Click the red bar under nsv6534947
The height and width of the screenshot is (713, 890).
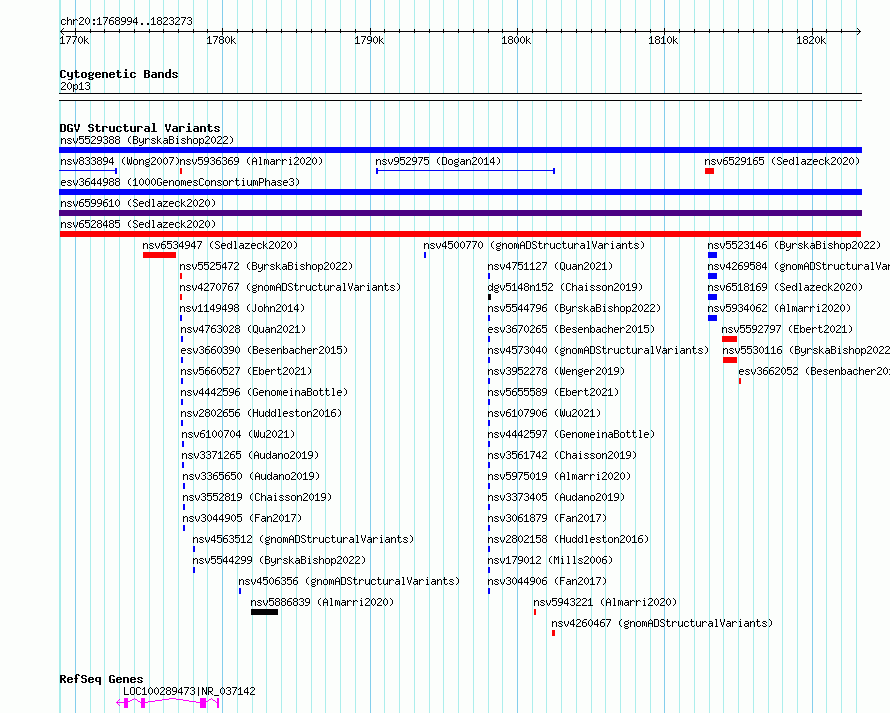[x=159, y=255]
